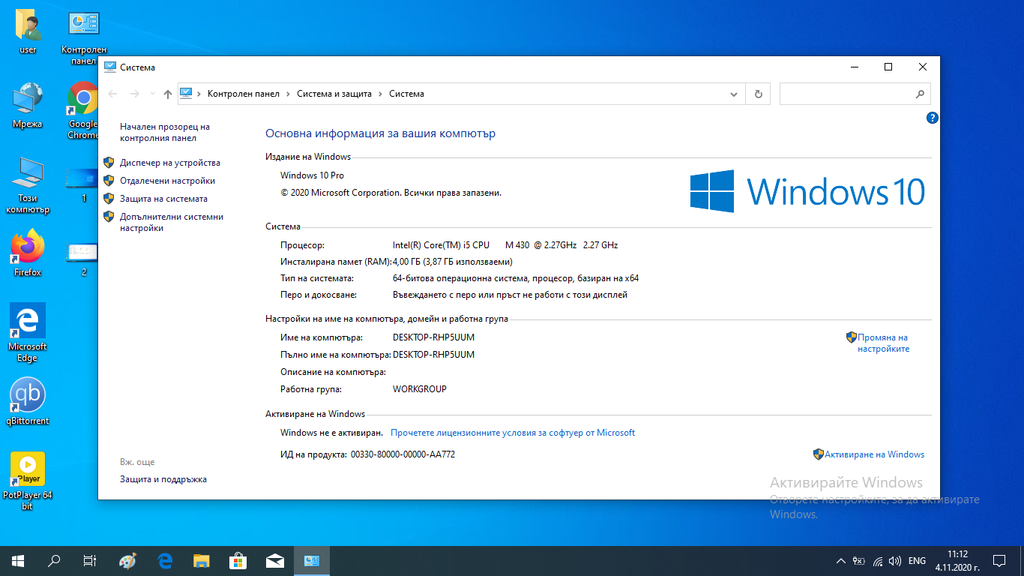Click Активиране на Windows link
This screenshot has width=1024, height=576.
click(x=874, y=455)
